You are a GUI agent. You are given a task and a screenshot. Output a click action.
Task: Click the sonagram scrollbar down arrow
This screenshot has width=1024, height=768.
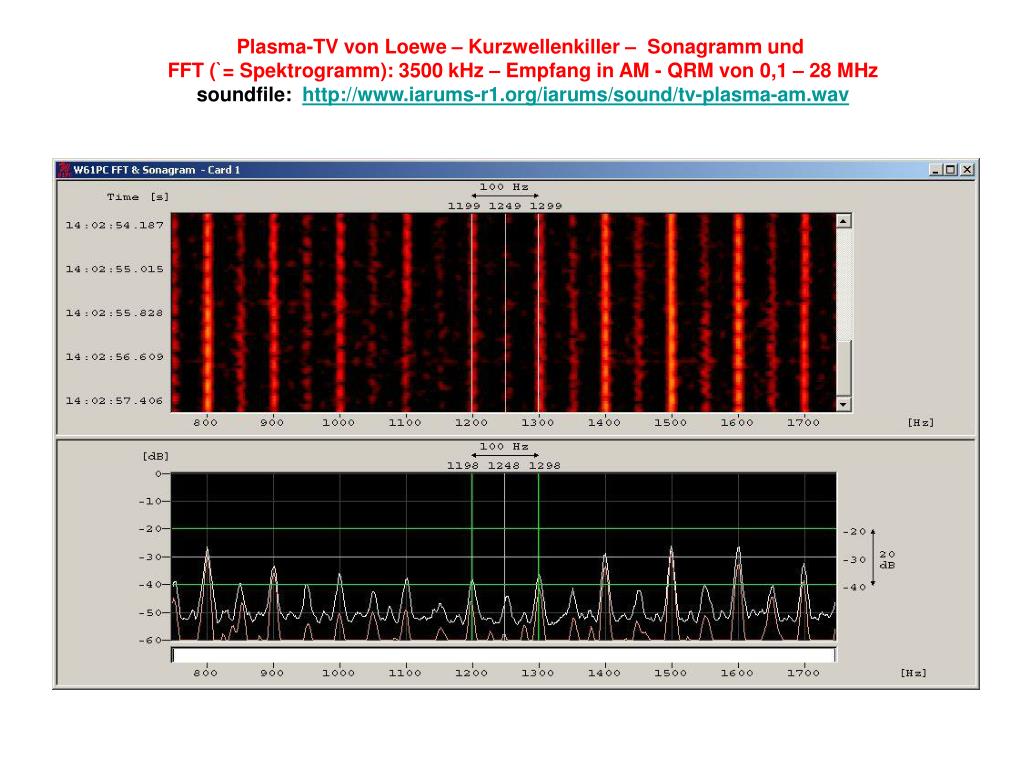pyautogui.click(x=844, y=404)
